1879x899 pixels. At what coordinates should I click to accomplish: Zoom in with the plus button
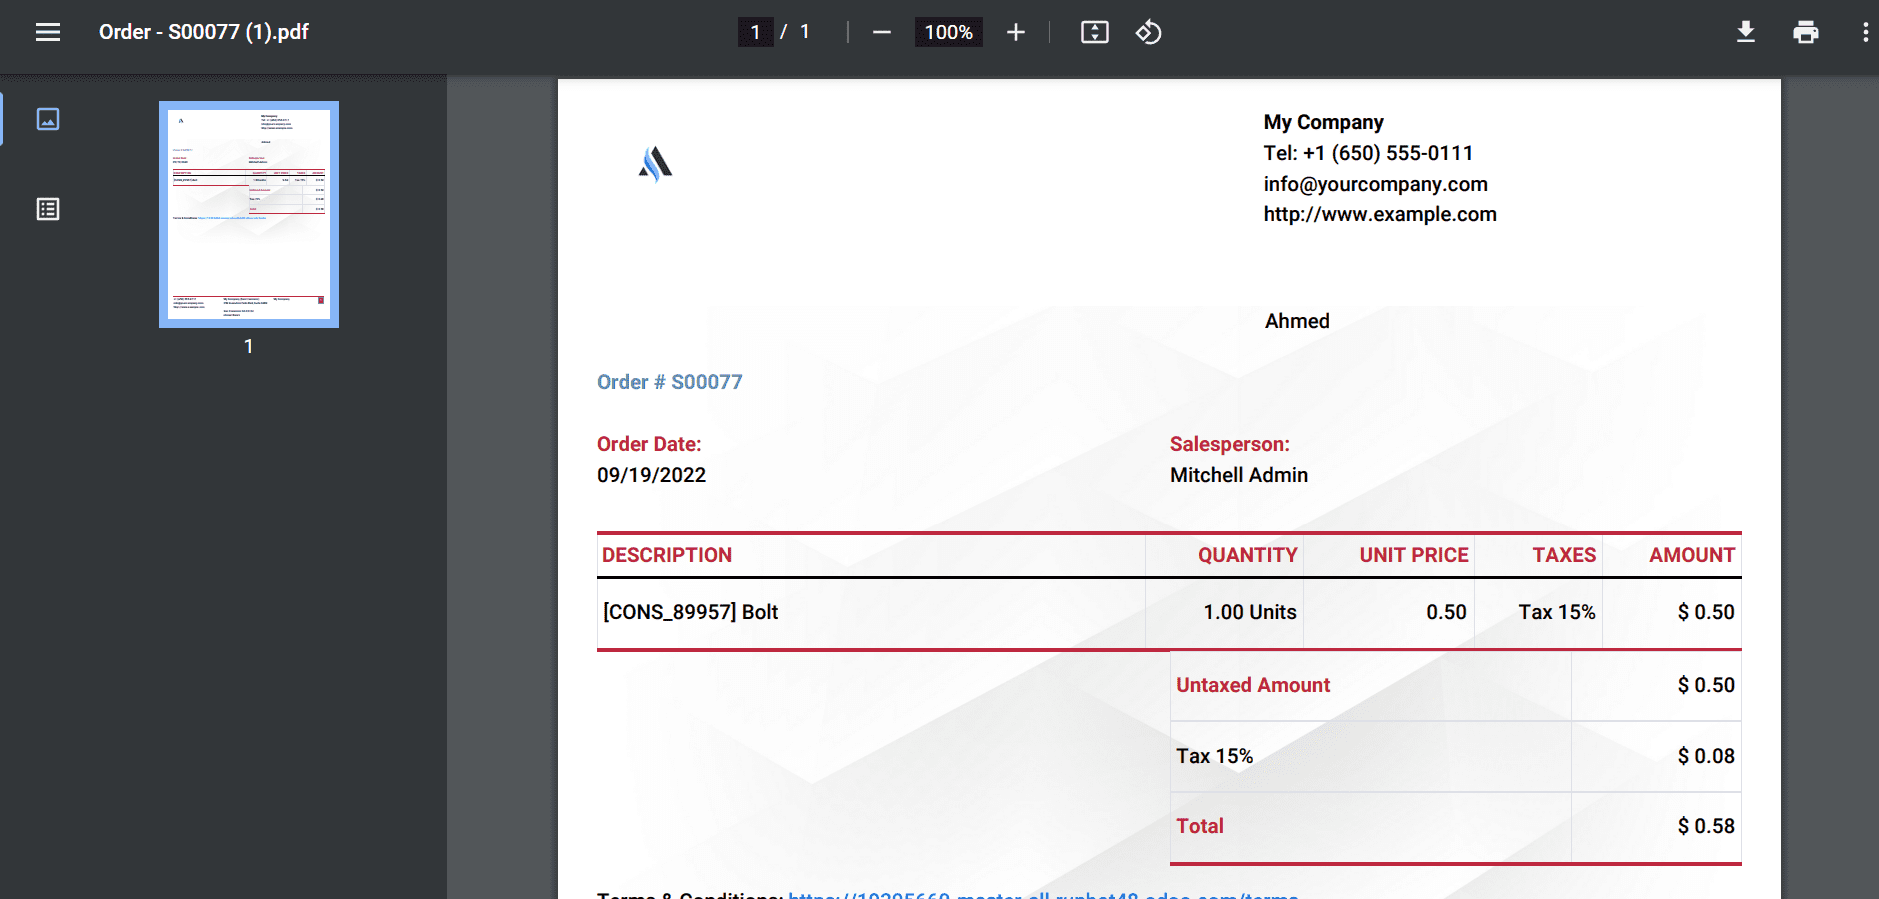[x=1016, y=32]
